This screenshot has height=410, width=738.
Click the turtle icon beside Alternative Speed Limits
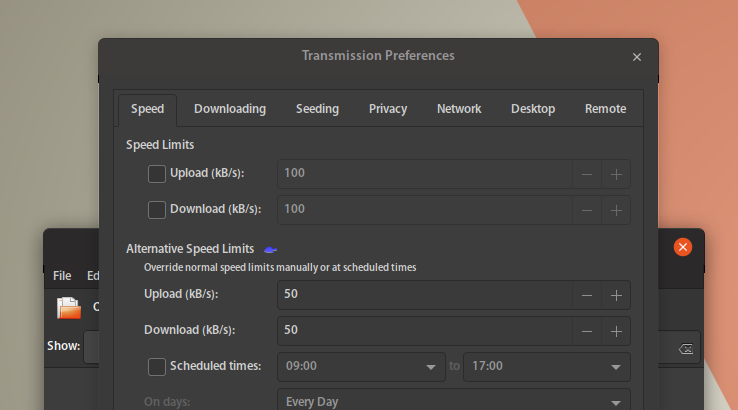coord(270,249)
